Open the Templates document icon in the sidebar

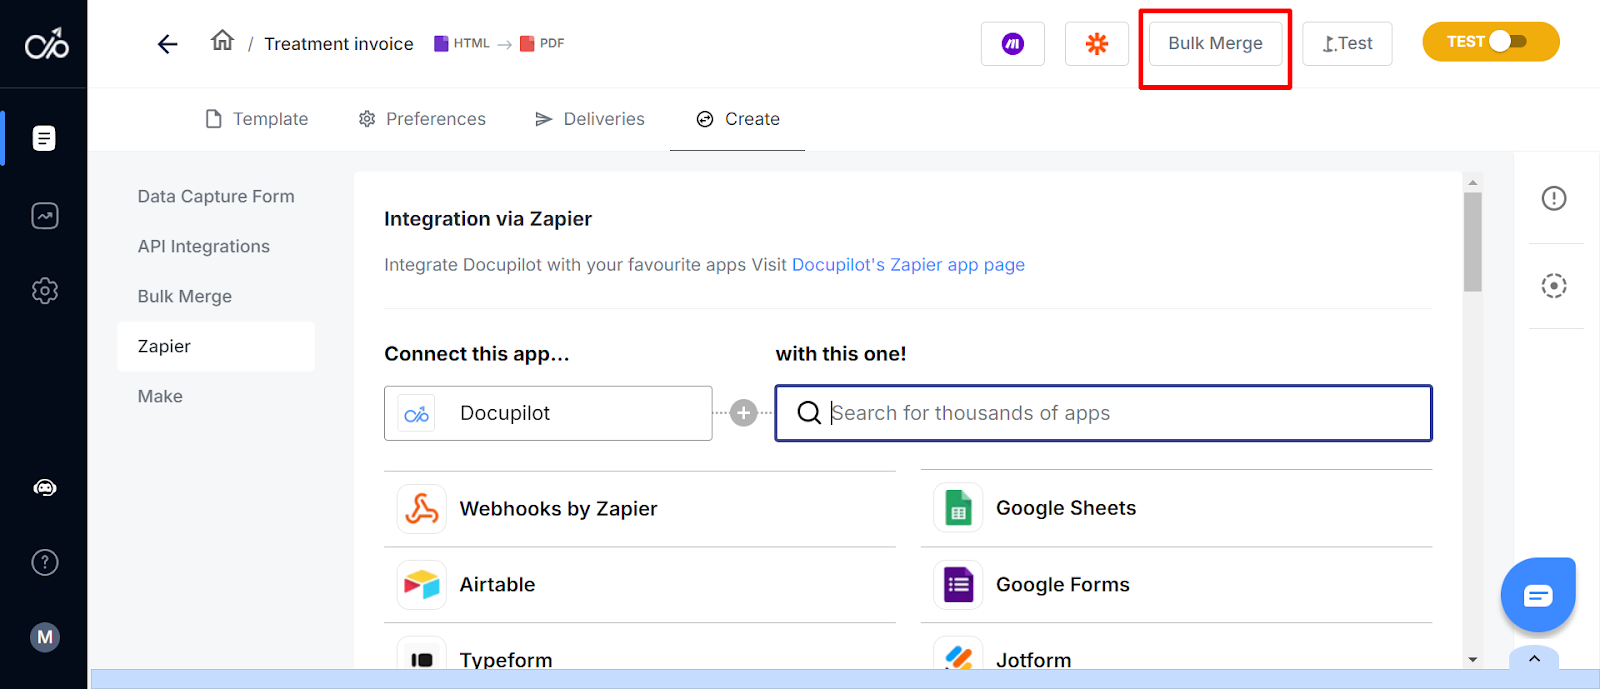44,138
